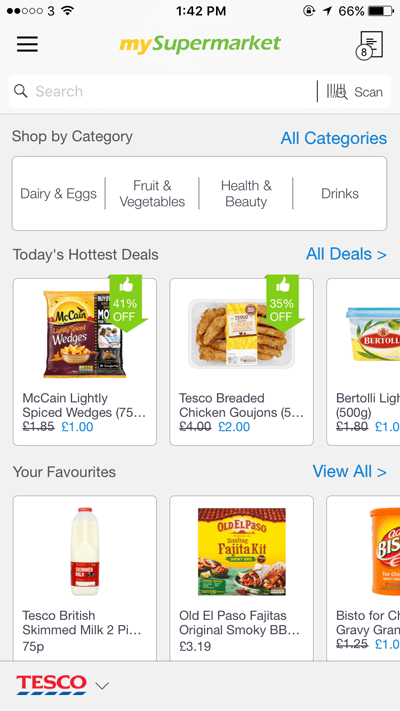
Task: Tap the mySupermarket logo
Action: 200,44
